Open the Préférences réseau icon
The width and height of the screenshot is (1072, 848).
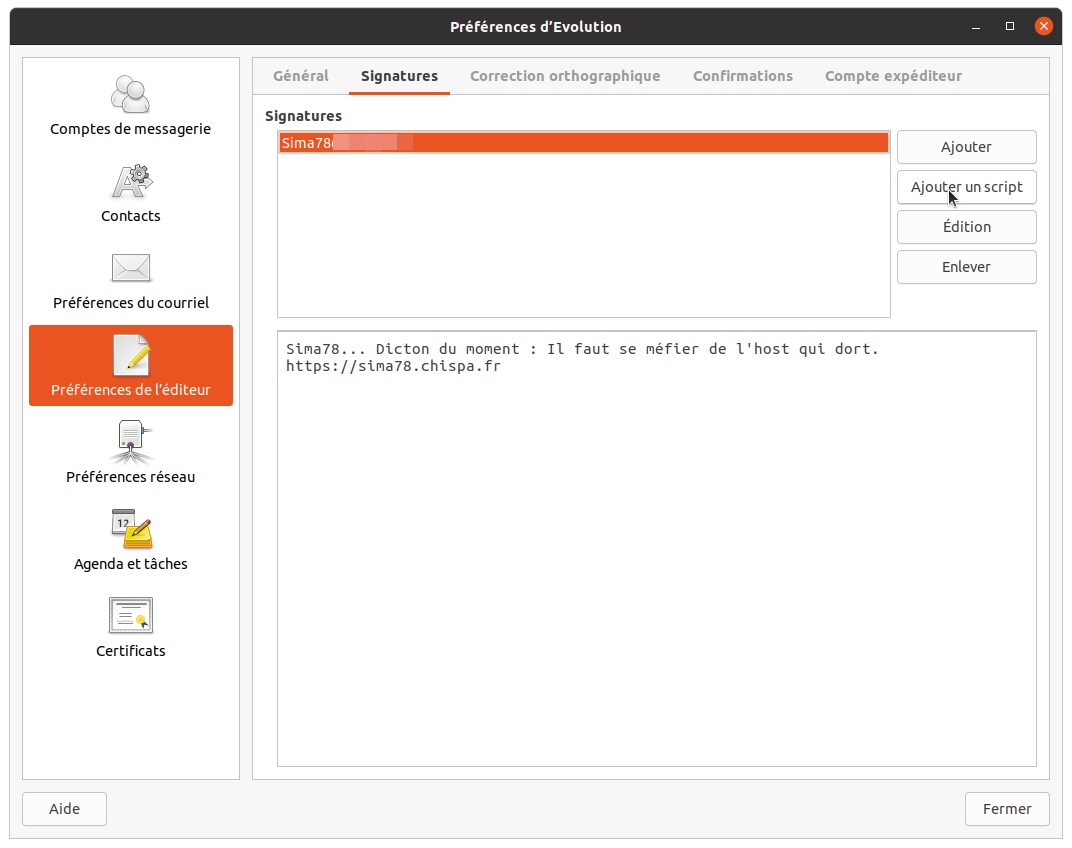[x=130, y=442]
